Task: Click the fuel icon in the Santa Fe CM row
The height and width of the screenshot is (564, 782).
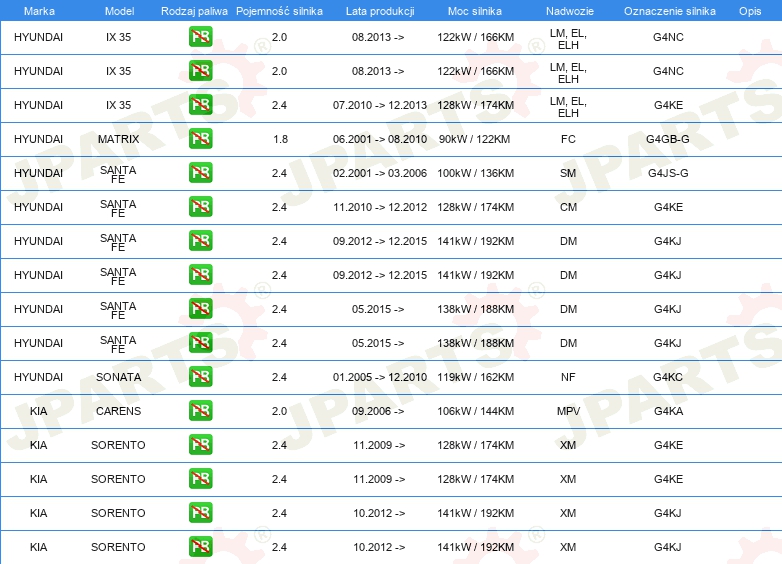Action: tap(200, 206)
